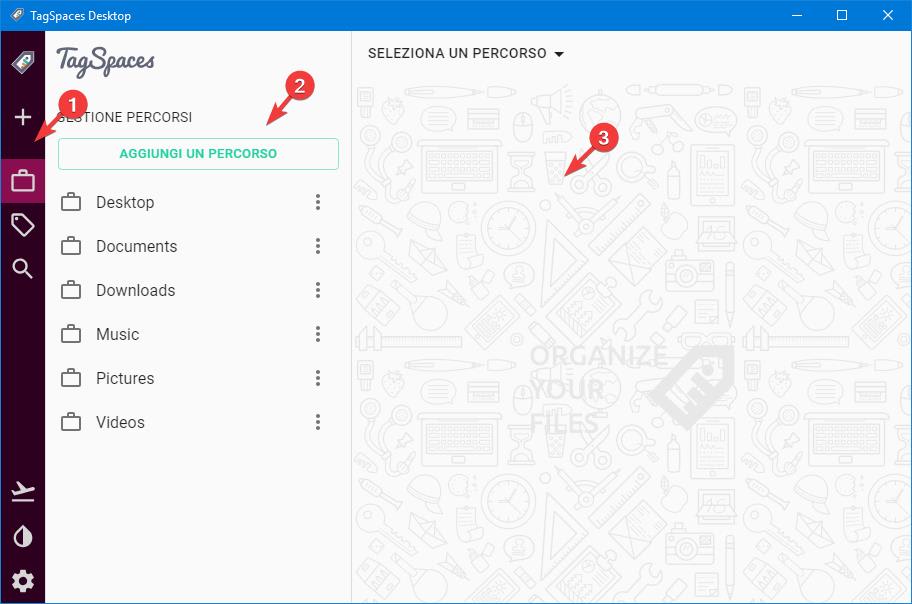
Task: Click the briefcase icon beside Pictures
Action: pos(71,378)
